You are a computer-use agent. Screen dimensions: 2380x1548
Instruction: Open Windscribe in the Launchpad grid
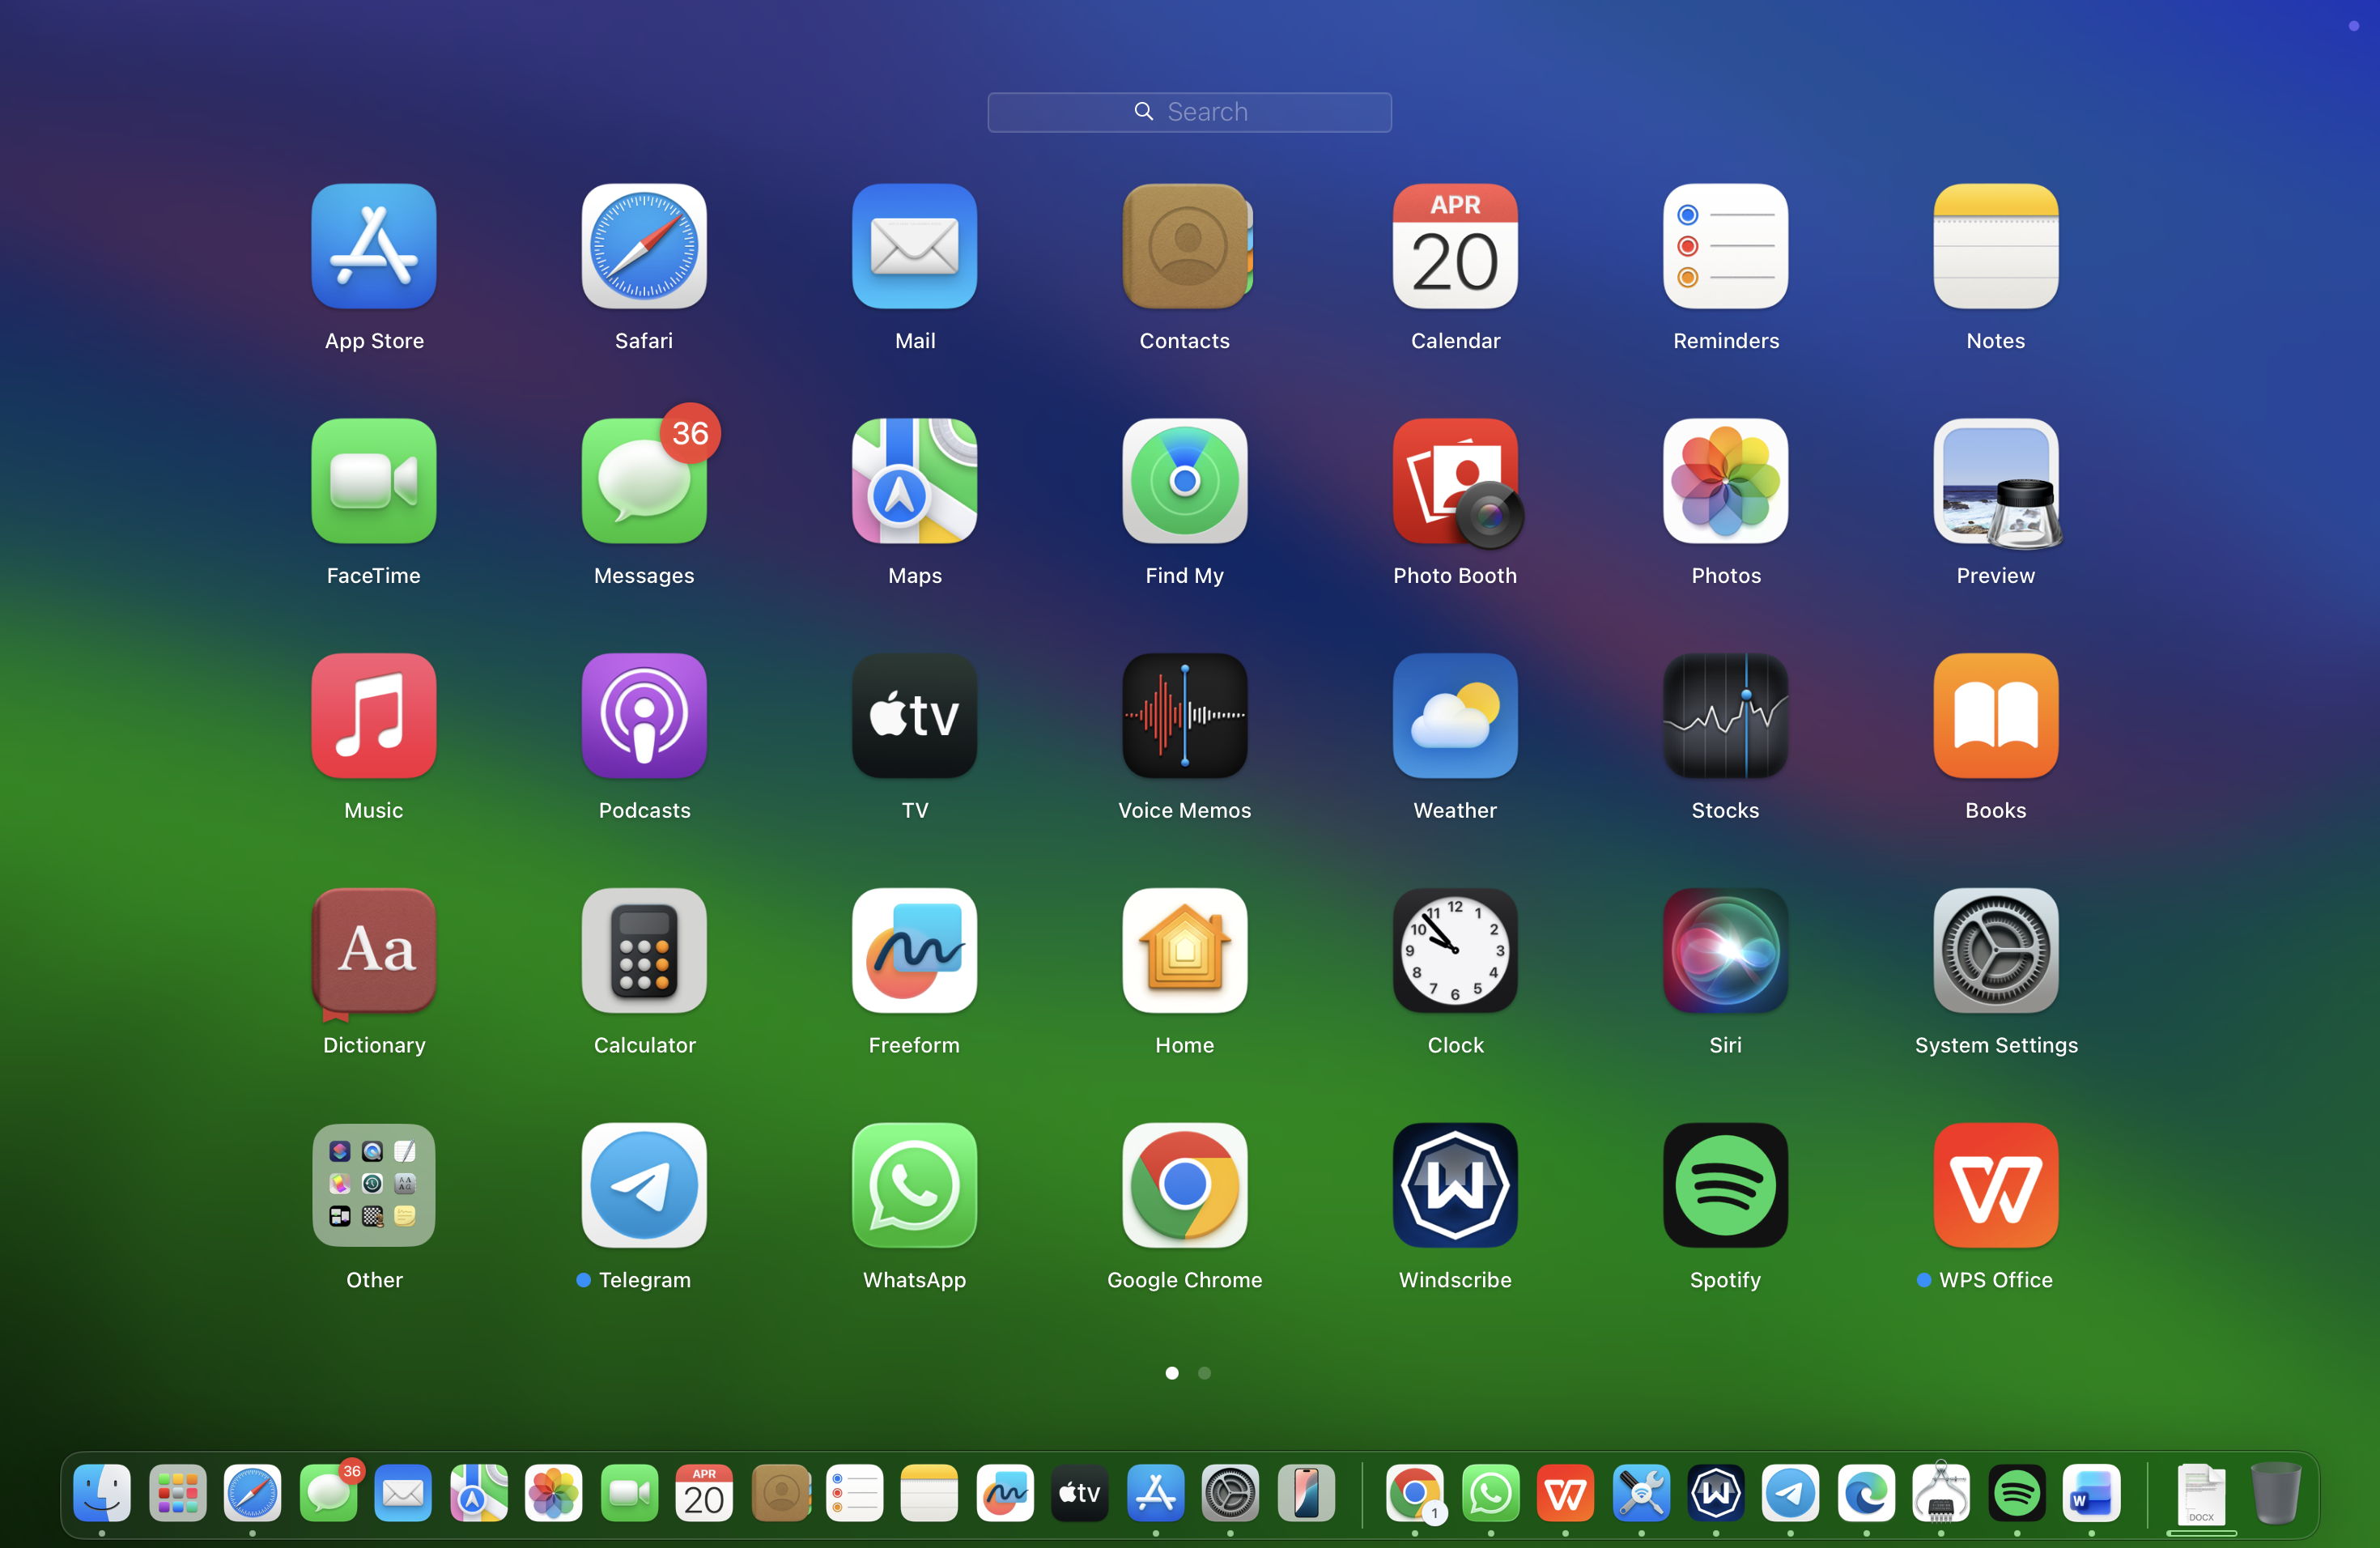(1455, 1186)
